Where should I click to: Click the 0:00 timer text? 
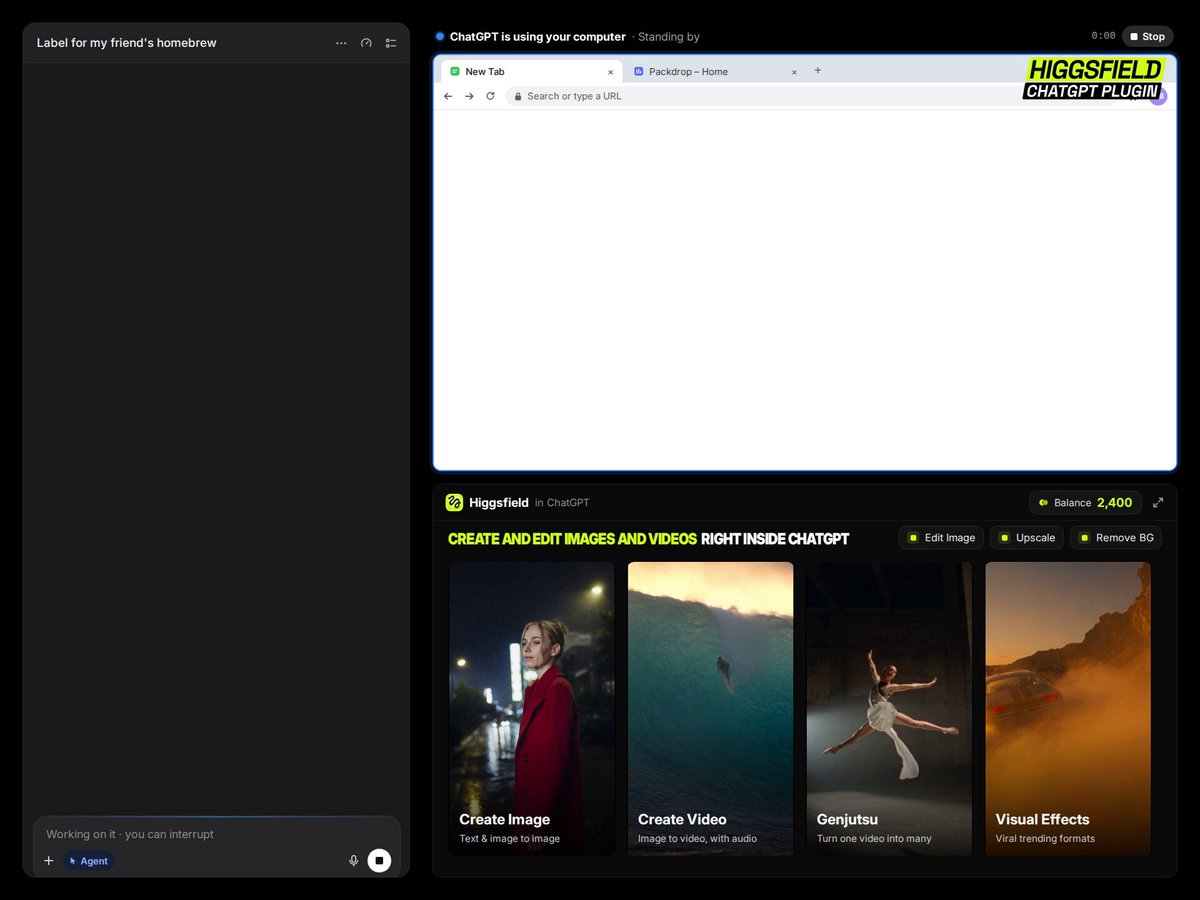pyautogui.click(x=1103, y=36)
